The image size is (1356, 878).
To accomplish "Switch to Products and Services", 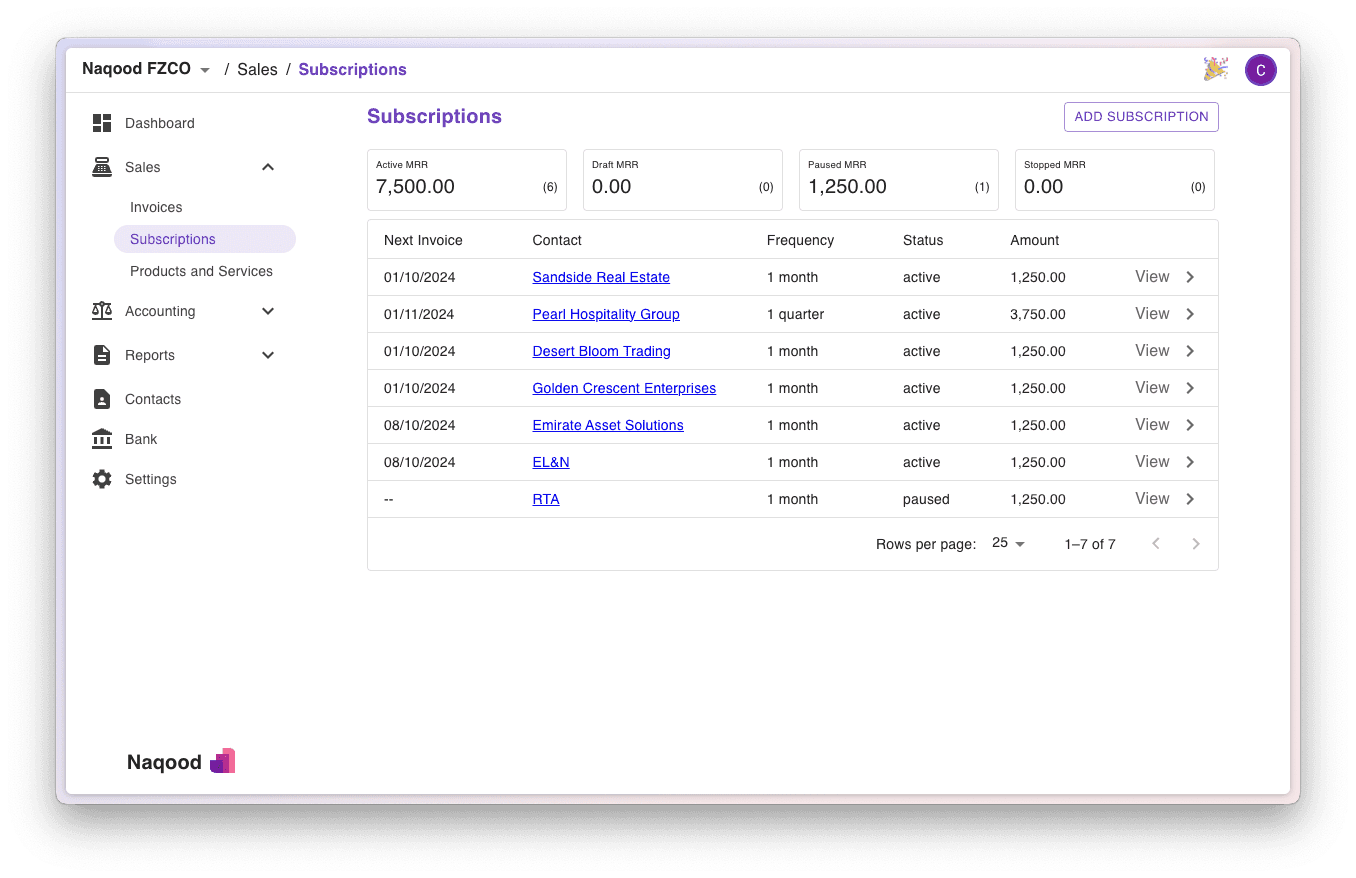I will [200, 271].
